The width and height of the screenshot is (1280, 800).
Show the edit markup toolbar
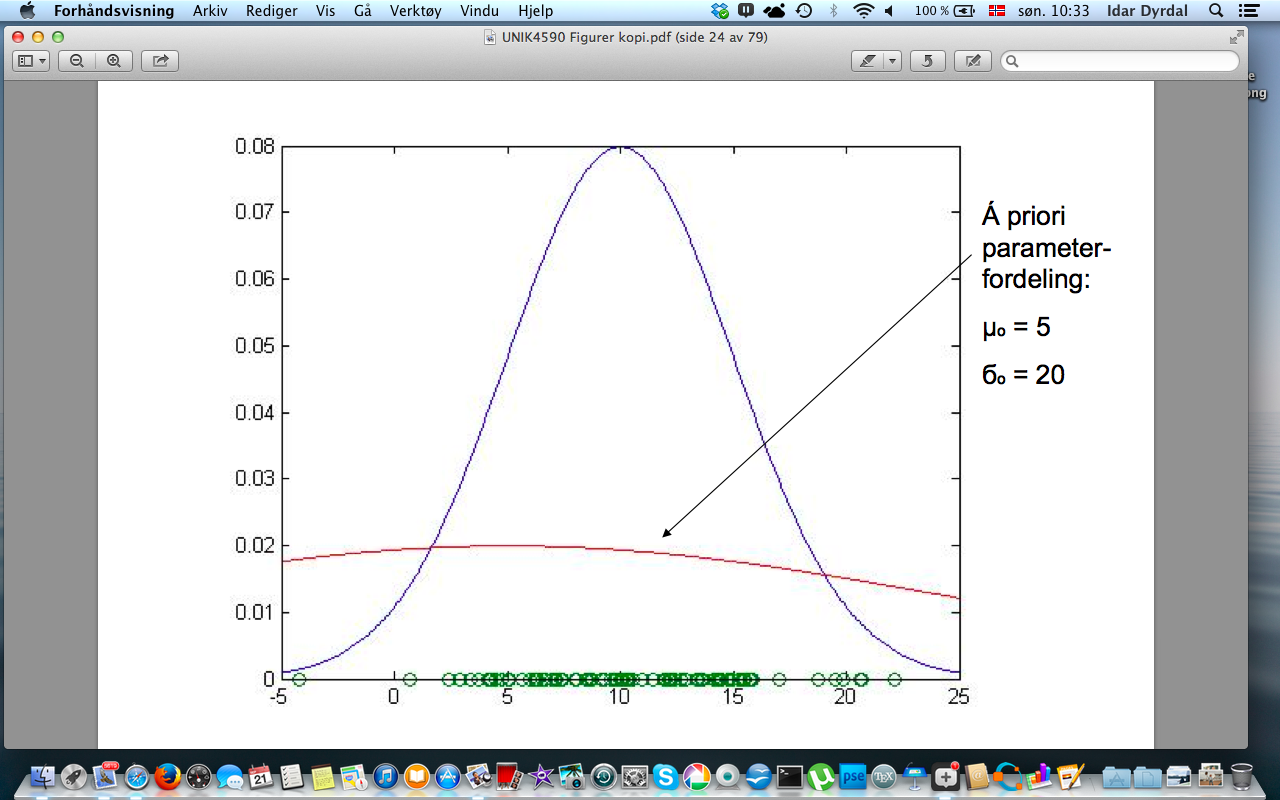tap(972, 61)
